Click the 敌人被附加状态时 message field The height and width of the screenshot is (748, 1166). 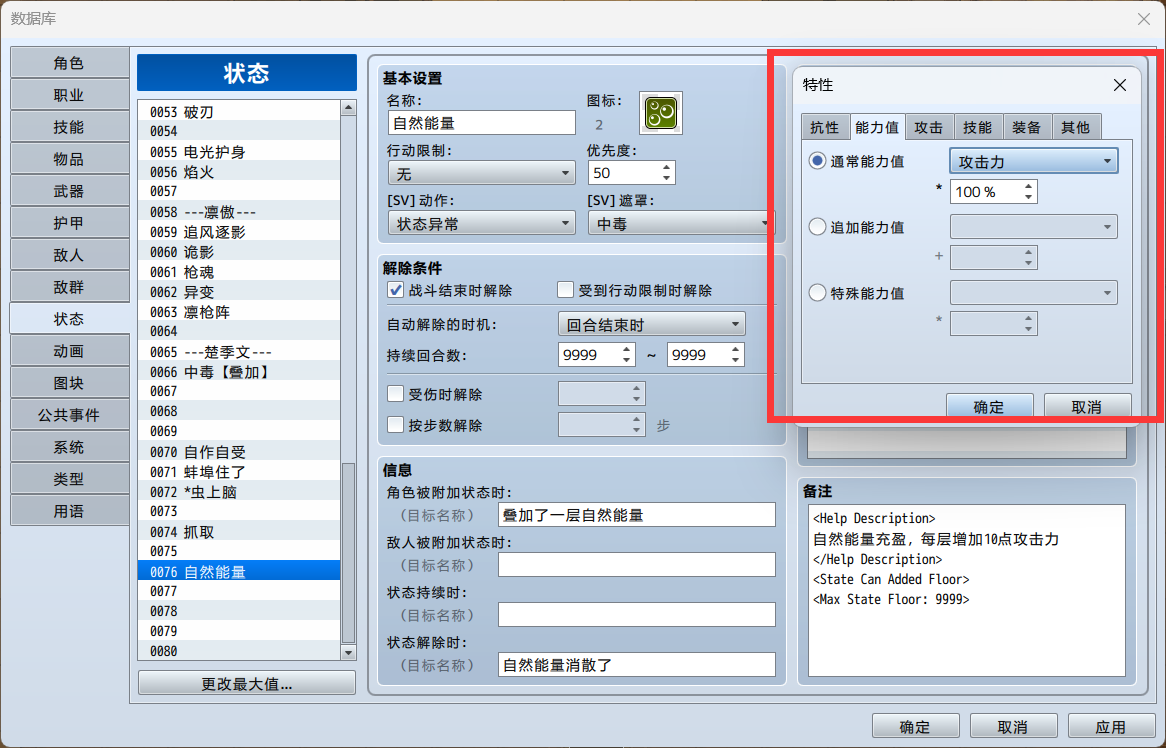tap(637, 564)
